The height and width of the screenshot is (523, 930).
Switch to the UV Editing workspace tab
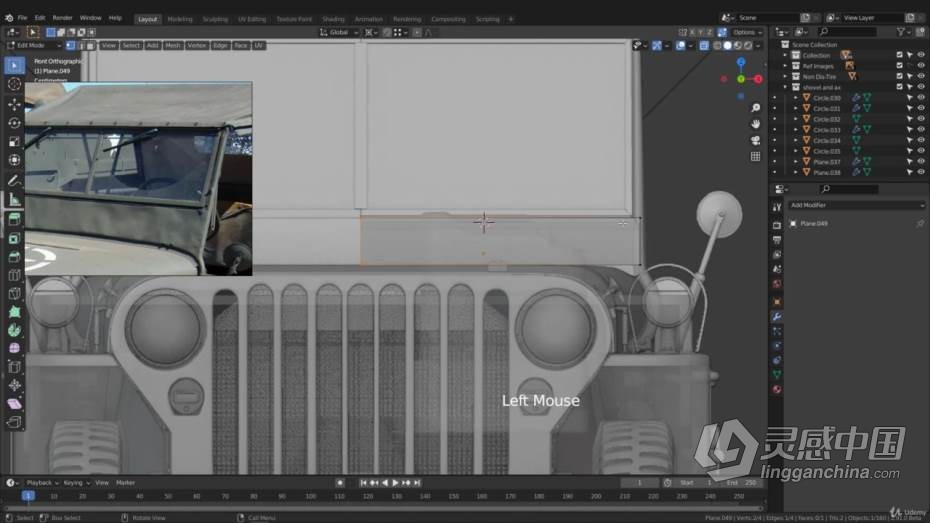tap(252, 19)
